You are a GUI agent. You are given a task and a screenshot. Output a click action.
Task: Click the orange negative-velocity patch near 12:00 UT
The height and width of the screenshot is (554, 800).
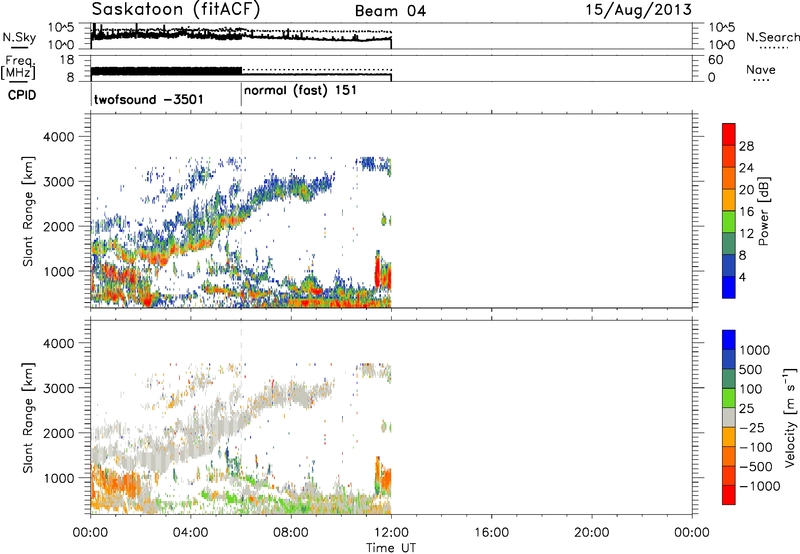[x=385, y=480]
